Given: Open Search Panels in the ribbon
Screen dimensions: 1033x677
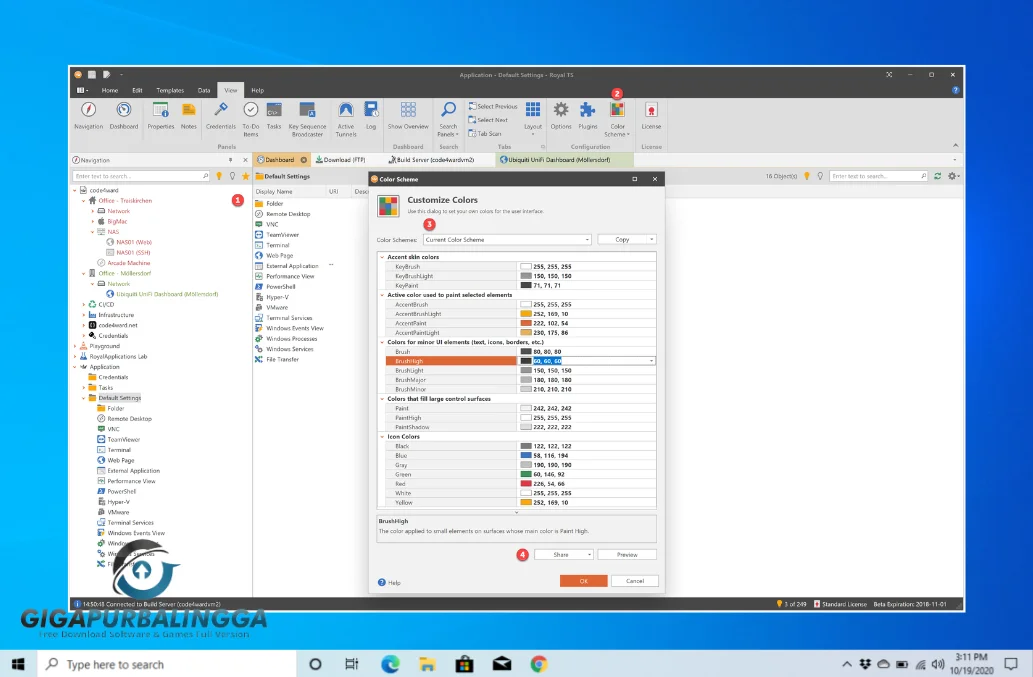Looking at the screenshot, I should [448, 119].
